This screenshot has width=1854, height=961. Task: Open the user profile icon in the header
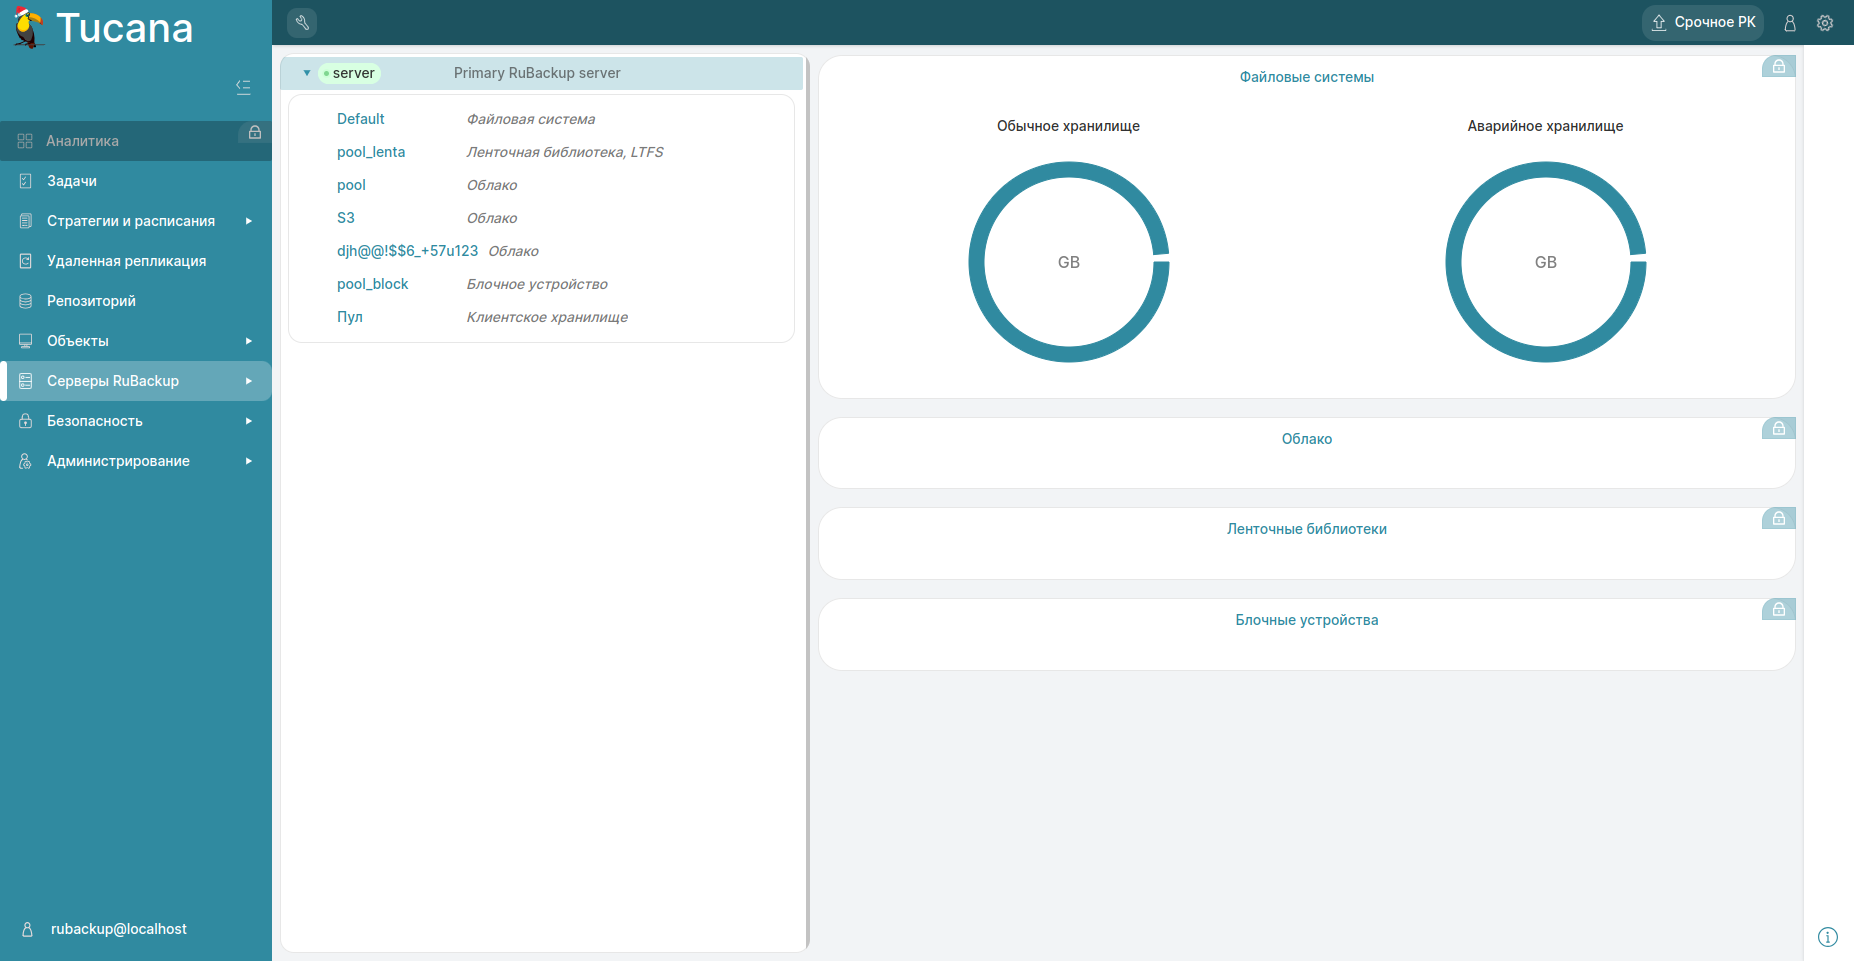1790,22
